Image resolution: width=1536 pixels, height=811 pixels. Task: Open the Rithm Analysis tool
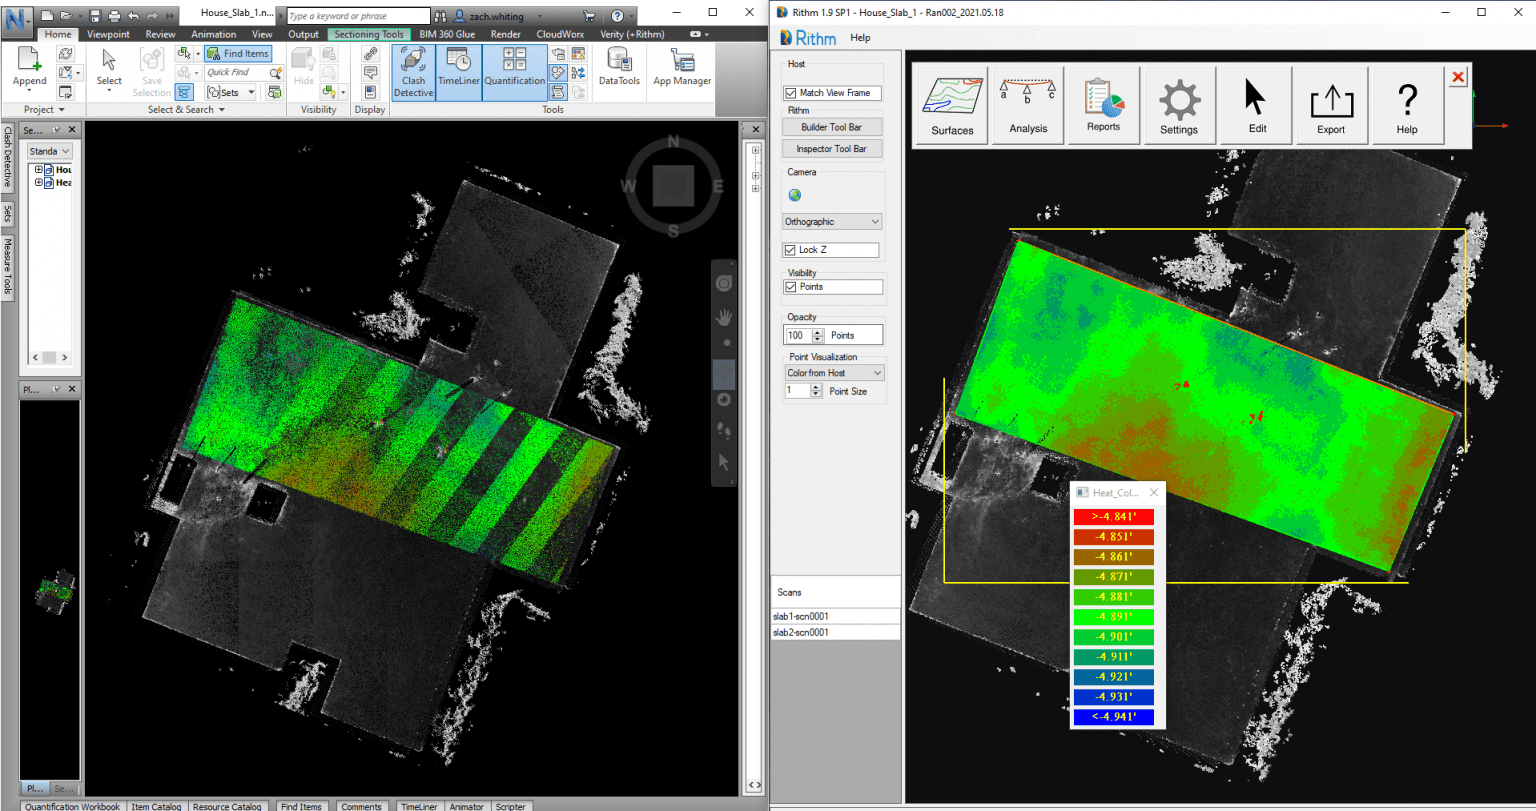1027,105
